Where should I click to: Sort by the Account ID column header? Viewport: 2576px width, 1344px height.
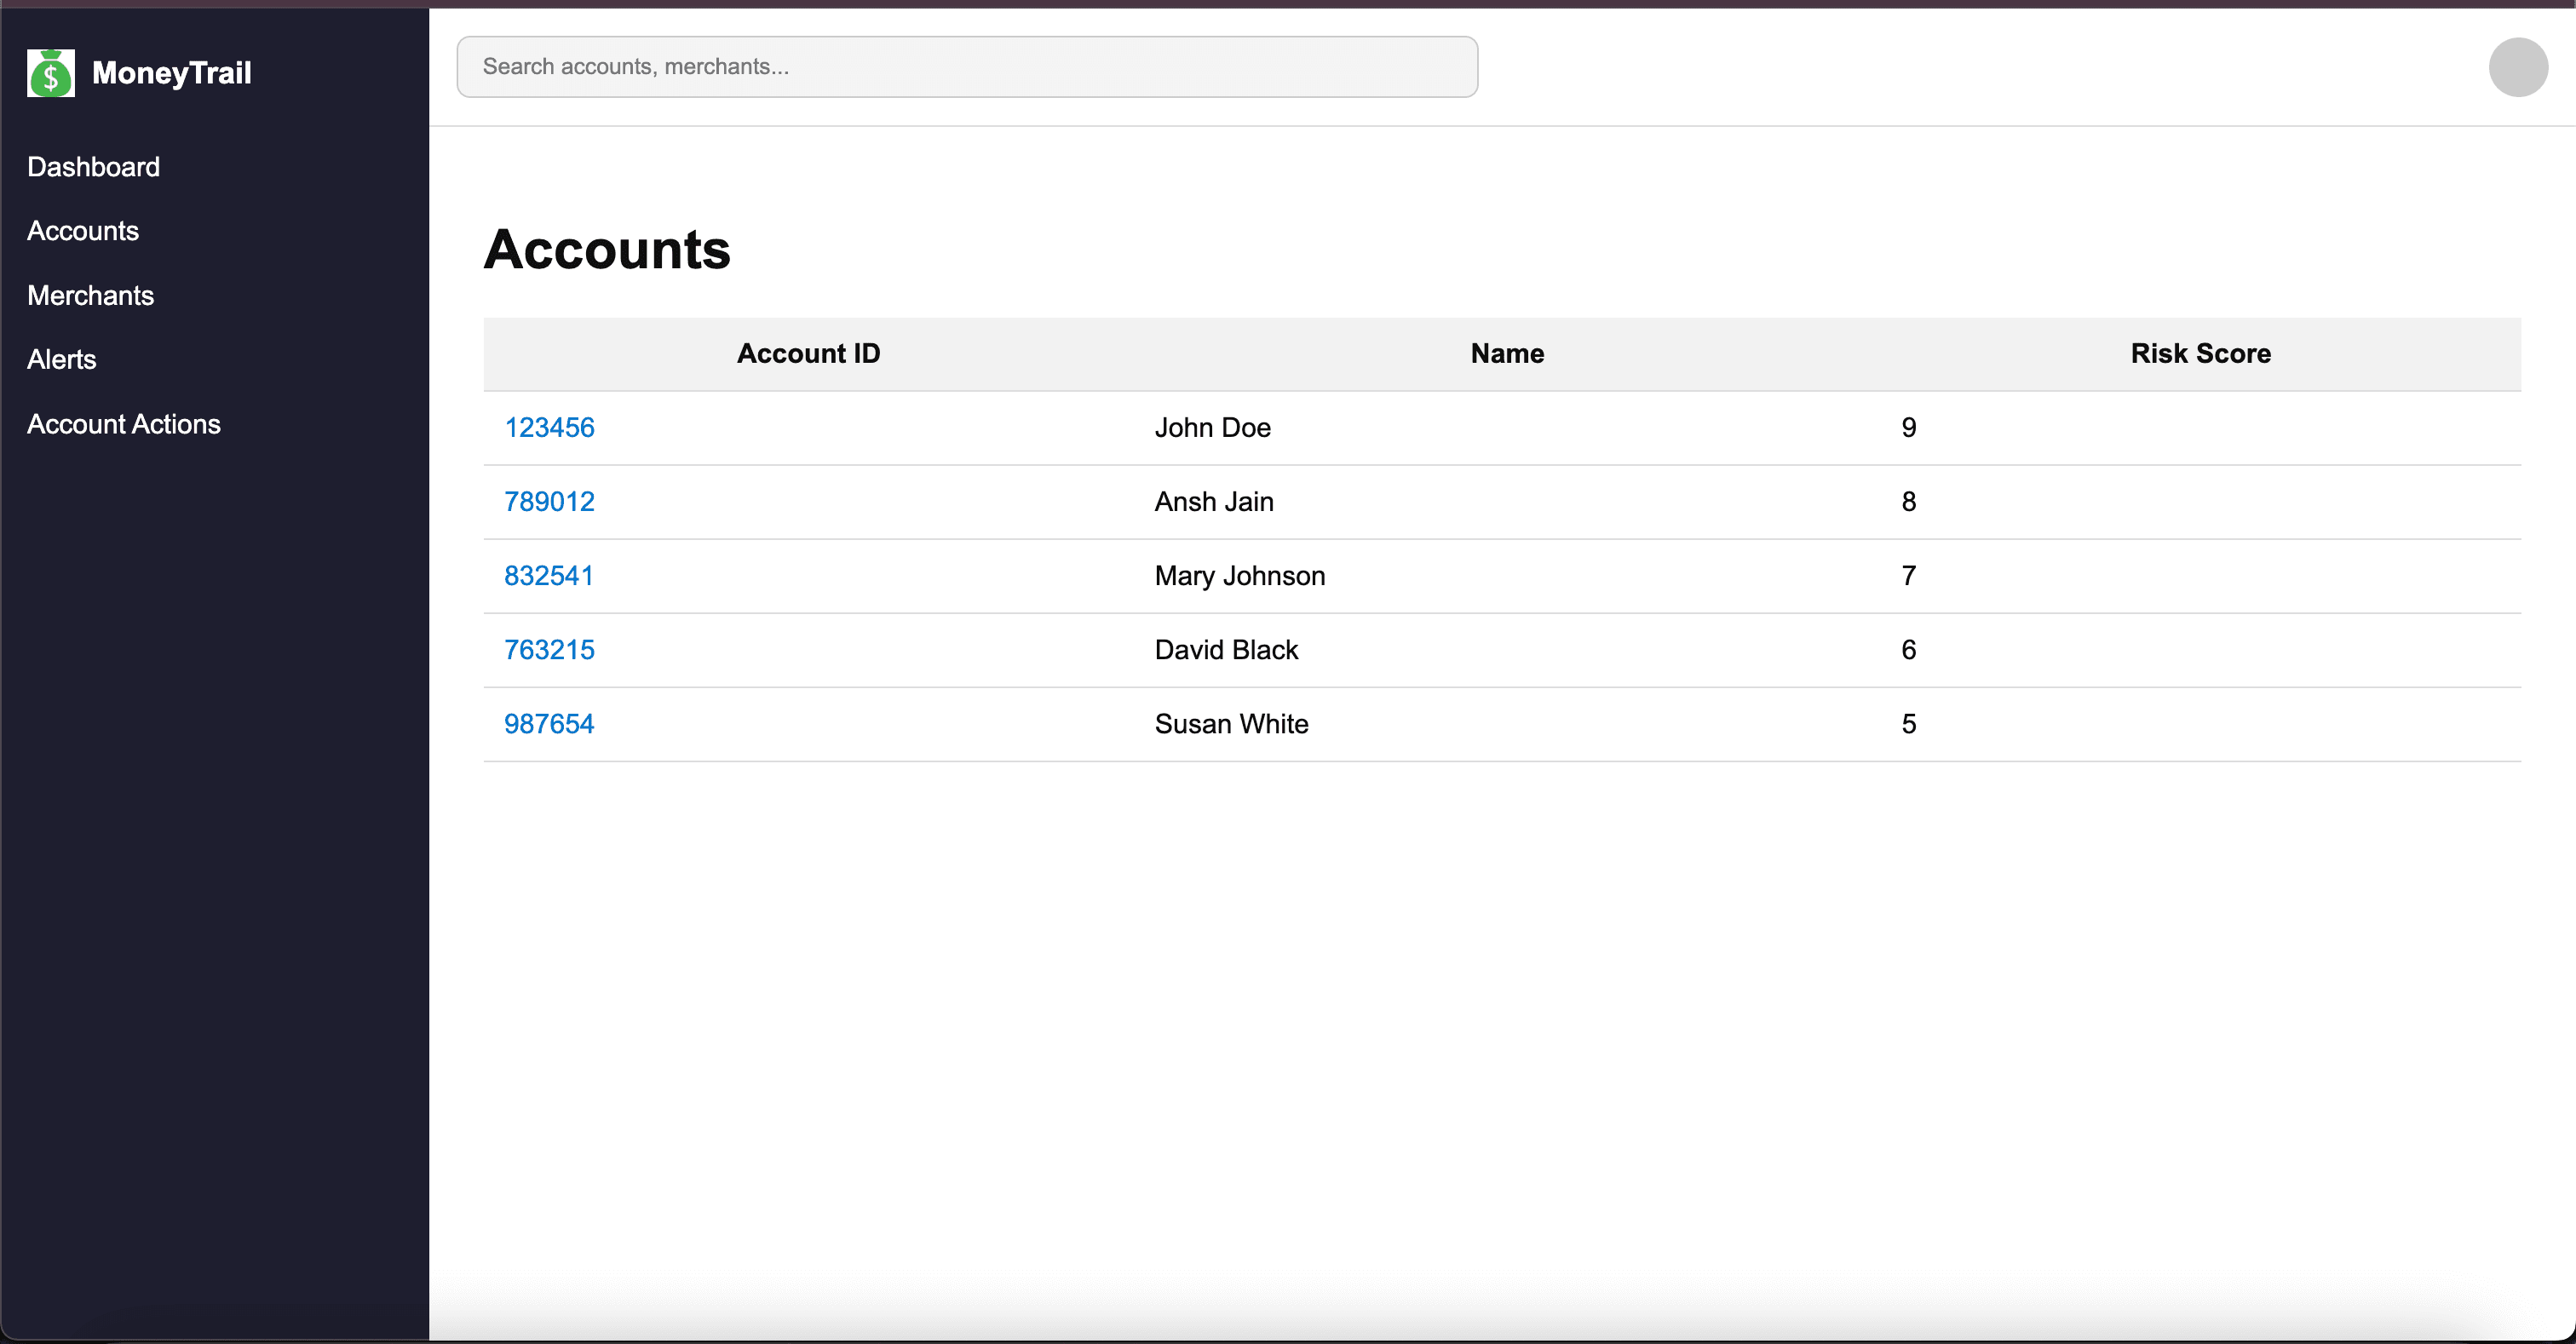808,353
